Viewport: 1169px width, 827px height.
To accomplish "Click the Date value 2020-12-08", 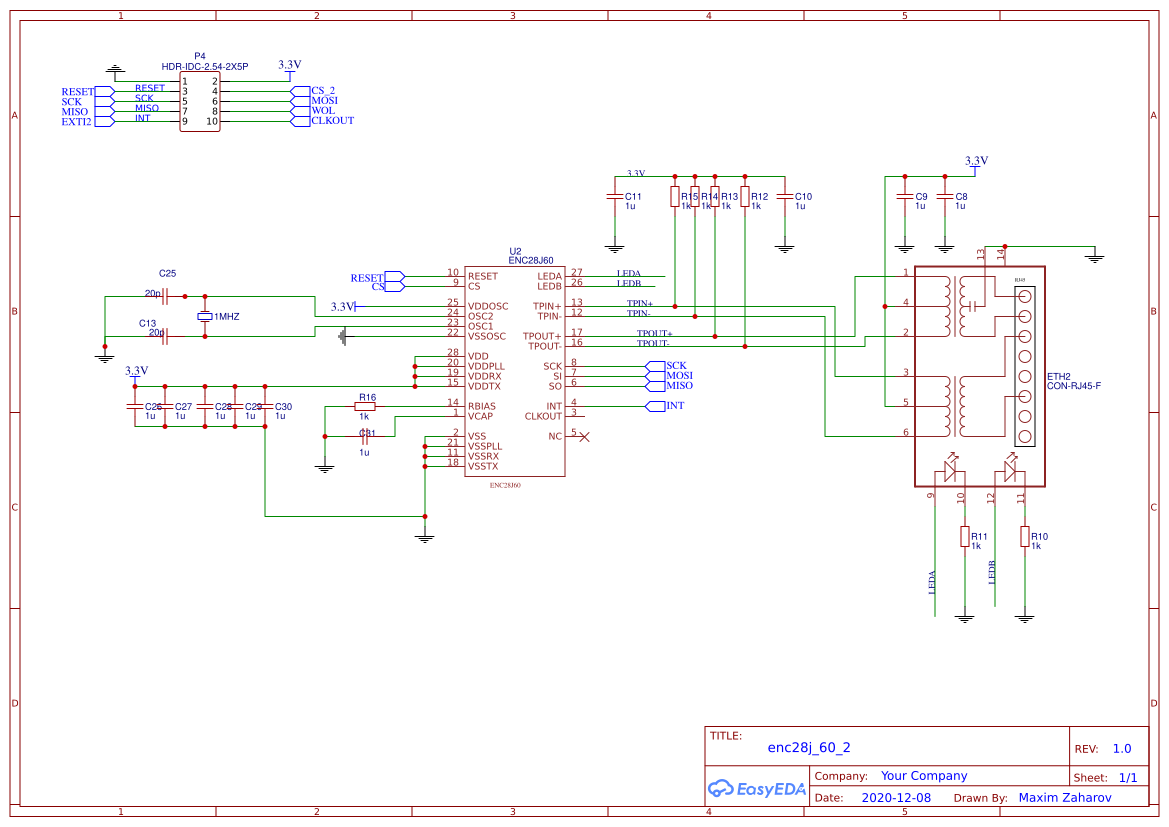I will (897, 797).
